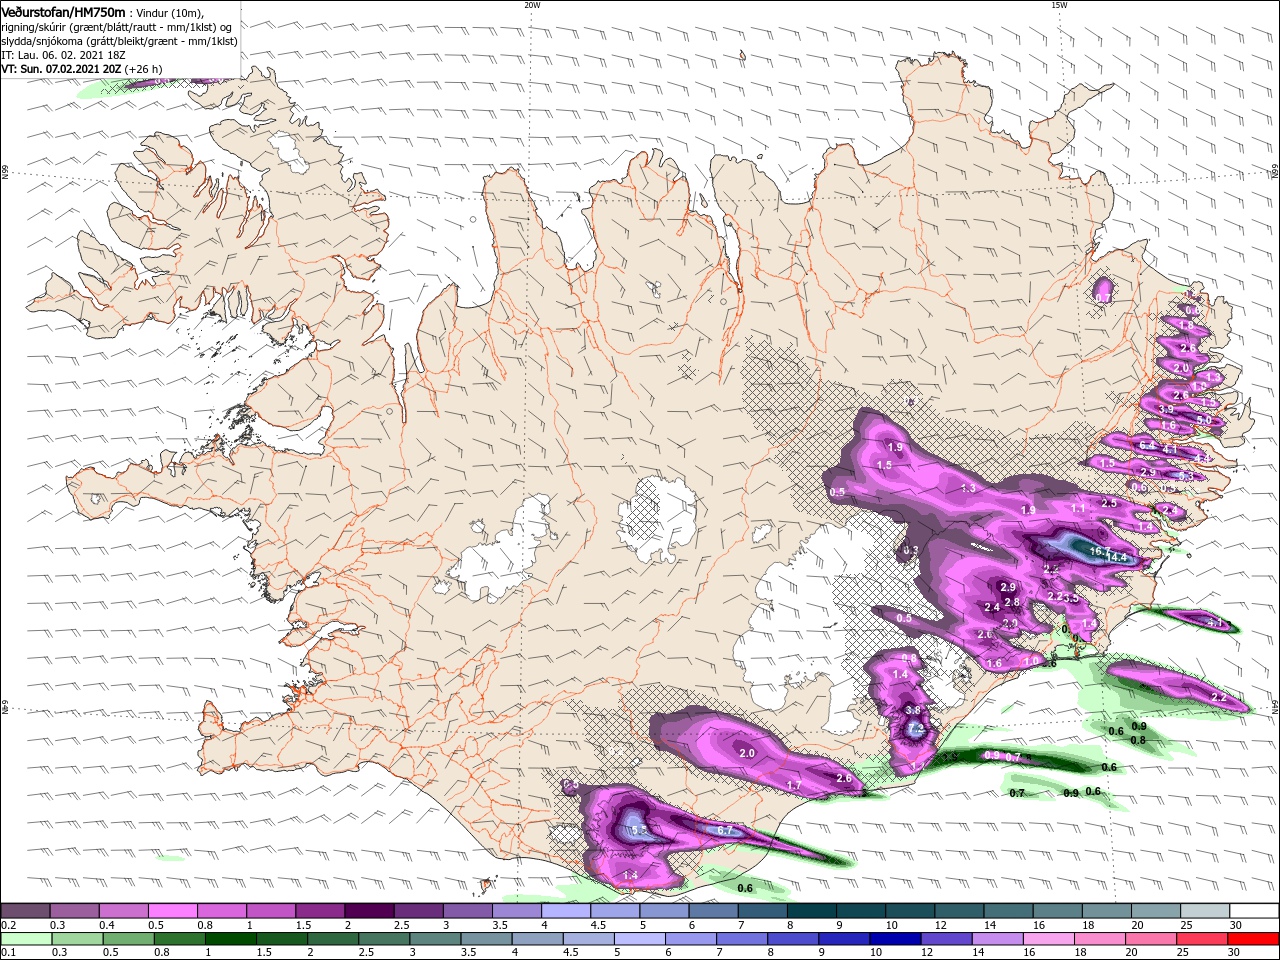Click the lower legend pink swatch labeled 18
Image resolution: width=1280 pixels, height=960 pixels.
tap(1100, 939)
